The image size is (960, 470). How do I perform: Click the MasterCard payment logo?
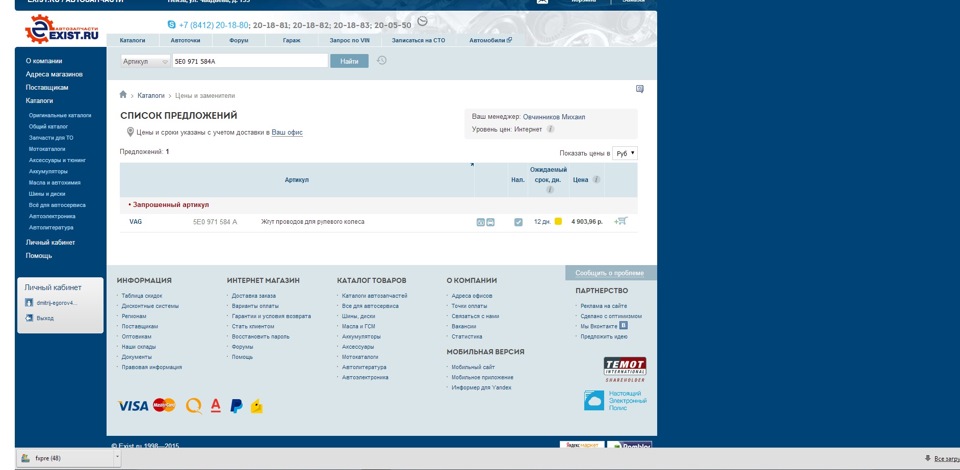tap(164, 405)
